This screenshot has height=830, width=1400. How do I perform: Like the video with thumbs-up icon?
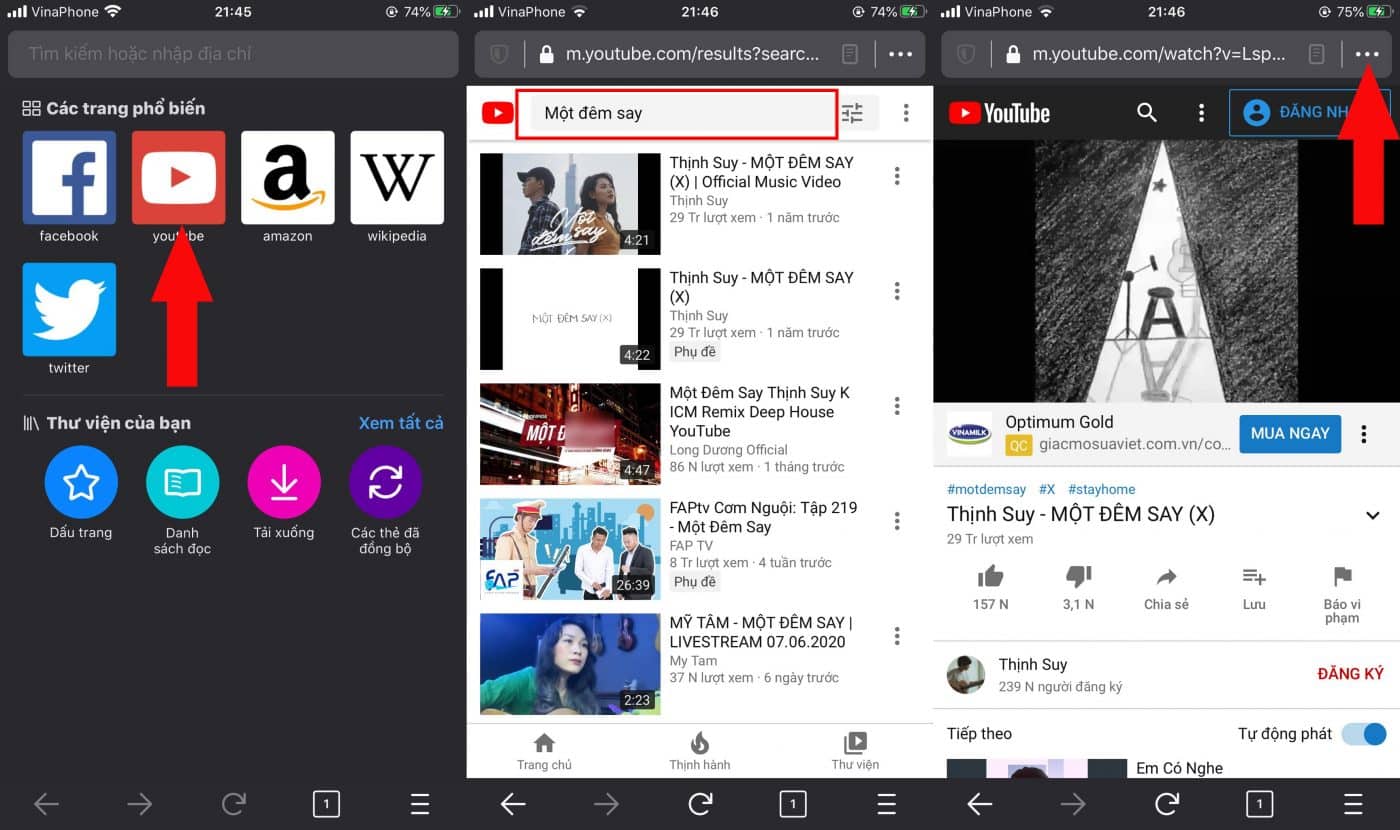tap(990, 577)
